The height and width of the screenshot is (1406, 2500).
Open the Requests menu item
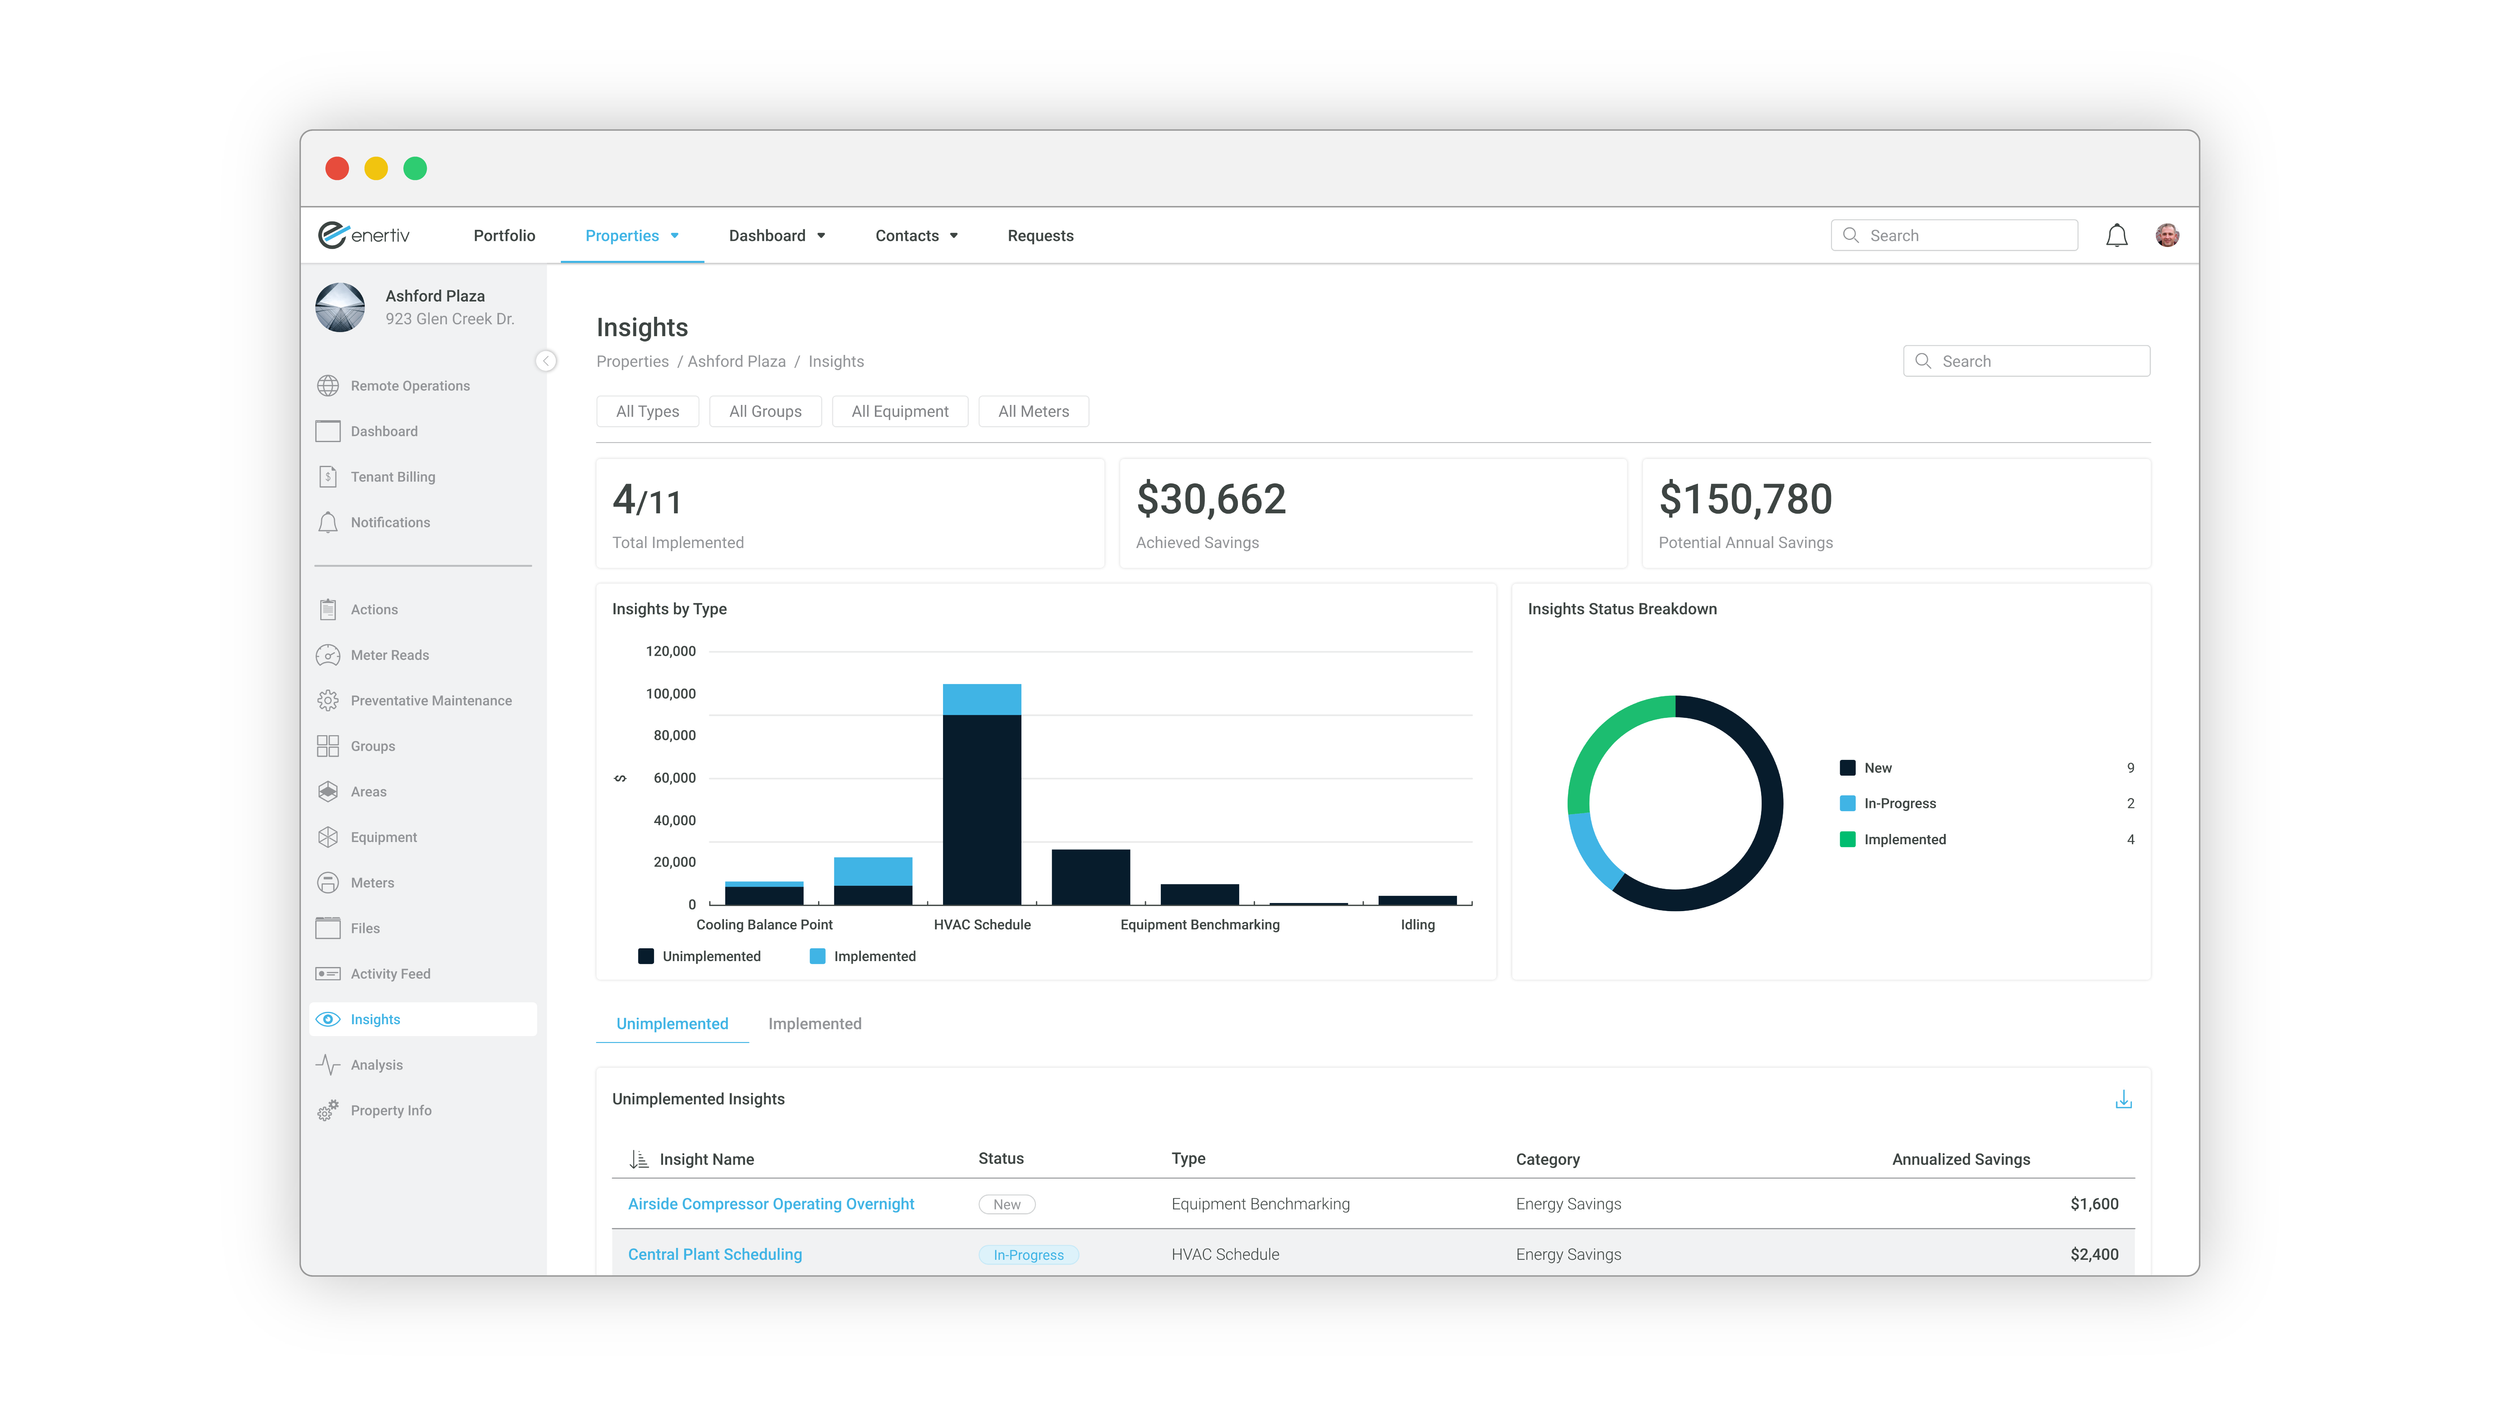[1040, 236]
